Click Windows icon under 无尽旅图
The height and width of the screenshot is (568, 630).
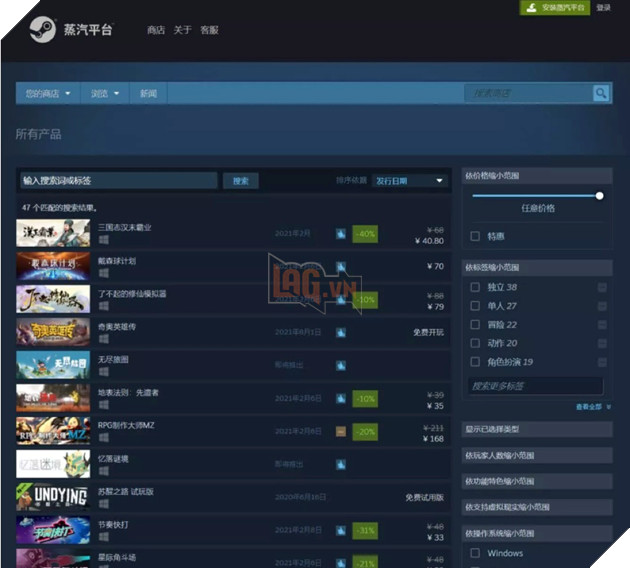tap(104, 372)
